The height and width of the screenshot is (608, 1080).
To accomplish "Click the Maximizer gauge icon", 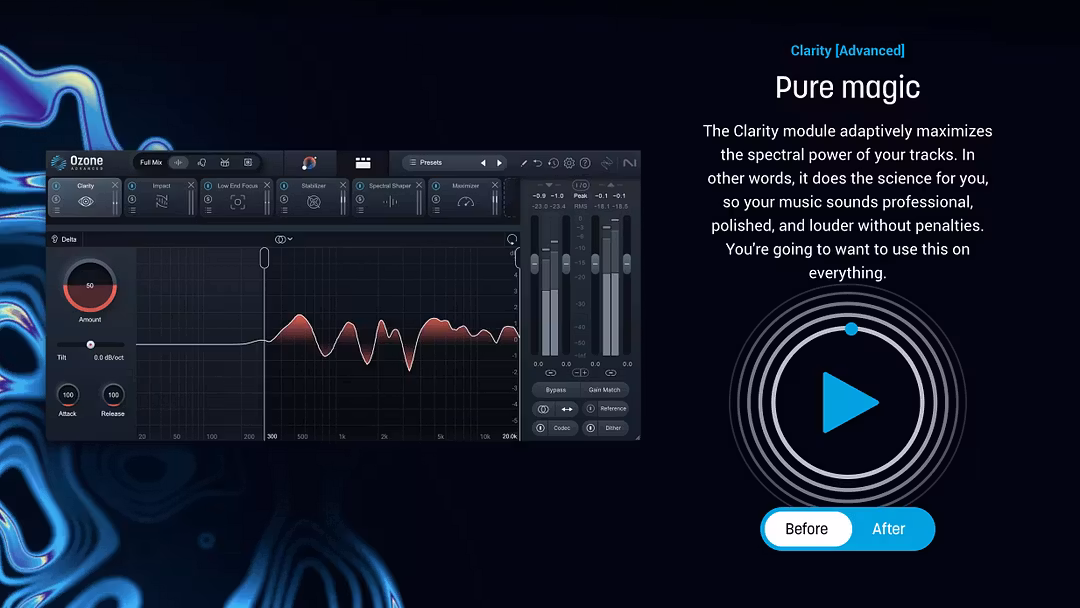I will click(x=466, y=202).
